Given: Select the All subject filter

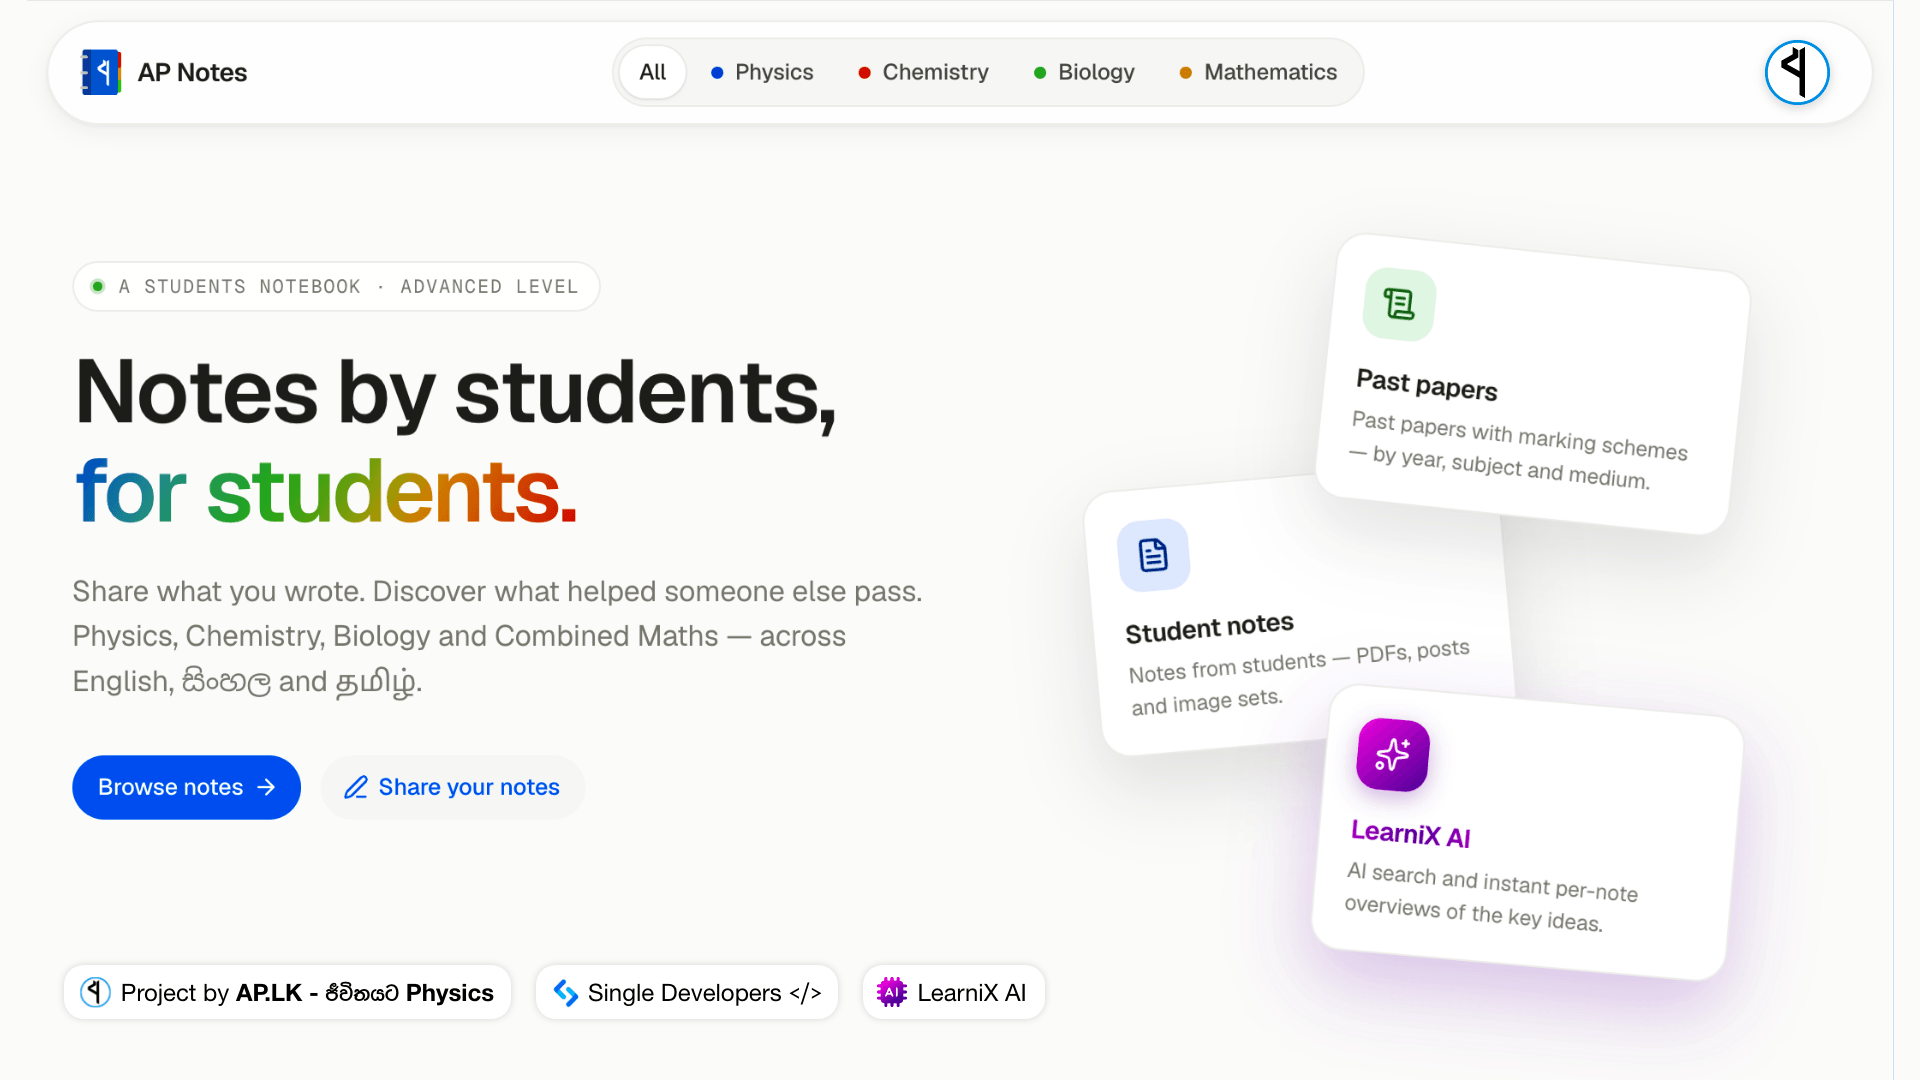Looking at the screenshot, I should click(652, 72).
